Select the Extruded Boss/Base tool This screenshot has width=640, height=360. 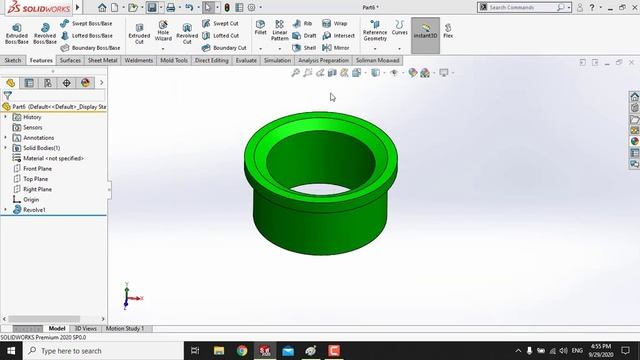point(17,33)
